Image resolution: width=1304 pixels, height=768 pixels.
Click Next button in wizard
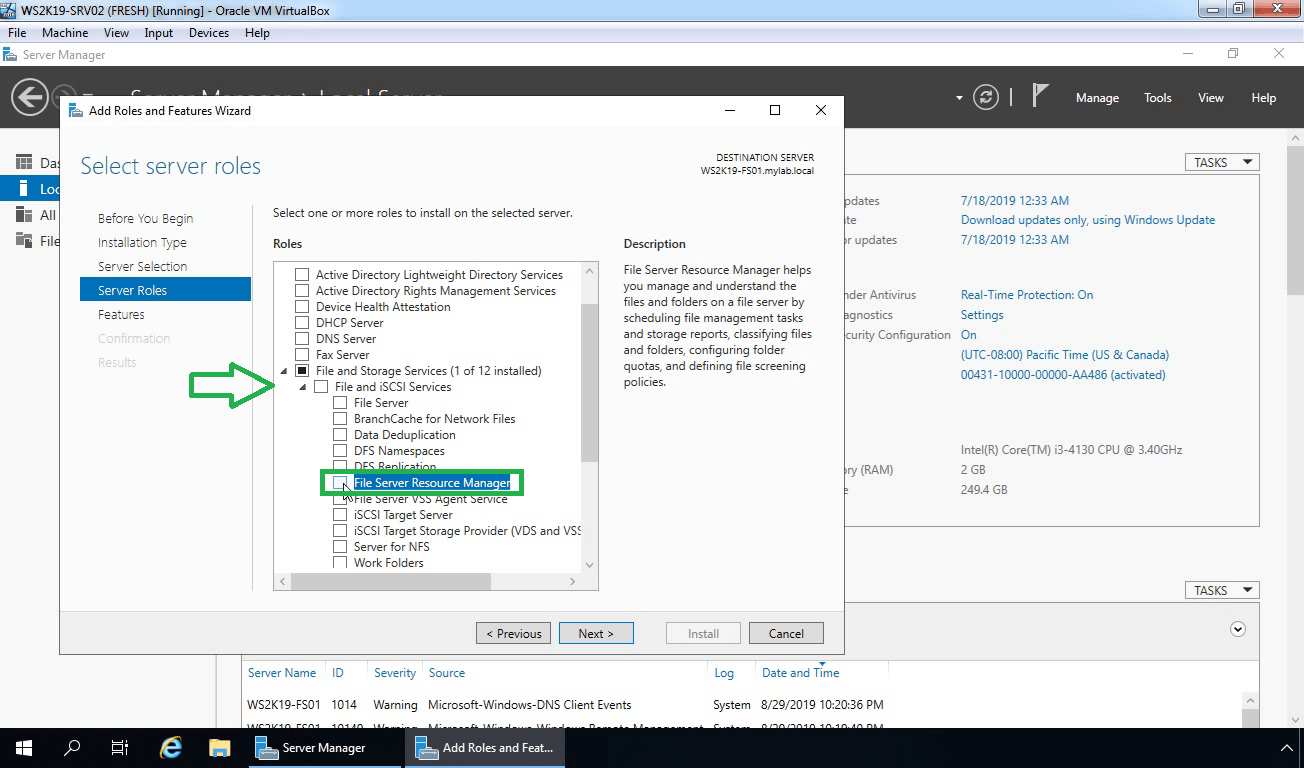tap(596, 633)
